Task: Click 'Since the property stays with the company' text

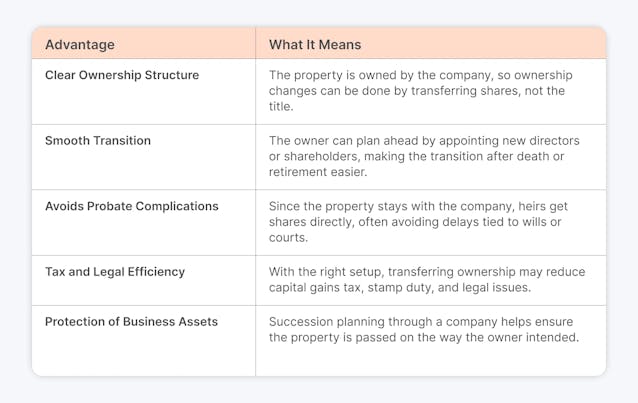Action: (x=390, y=206)
